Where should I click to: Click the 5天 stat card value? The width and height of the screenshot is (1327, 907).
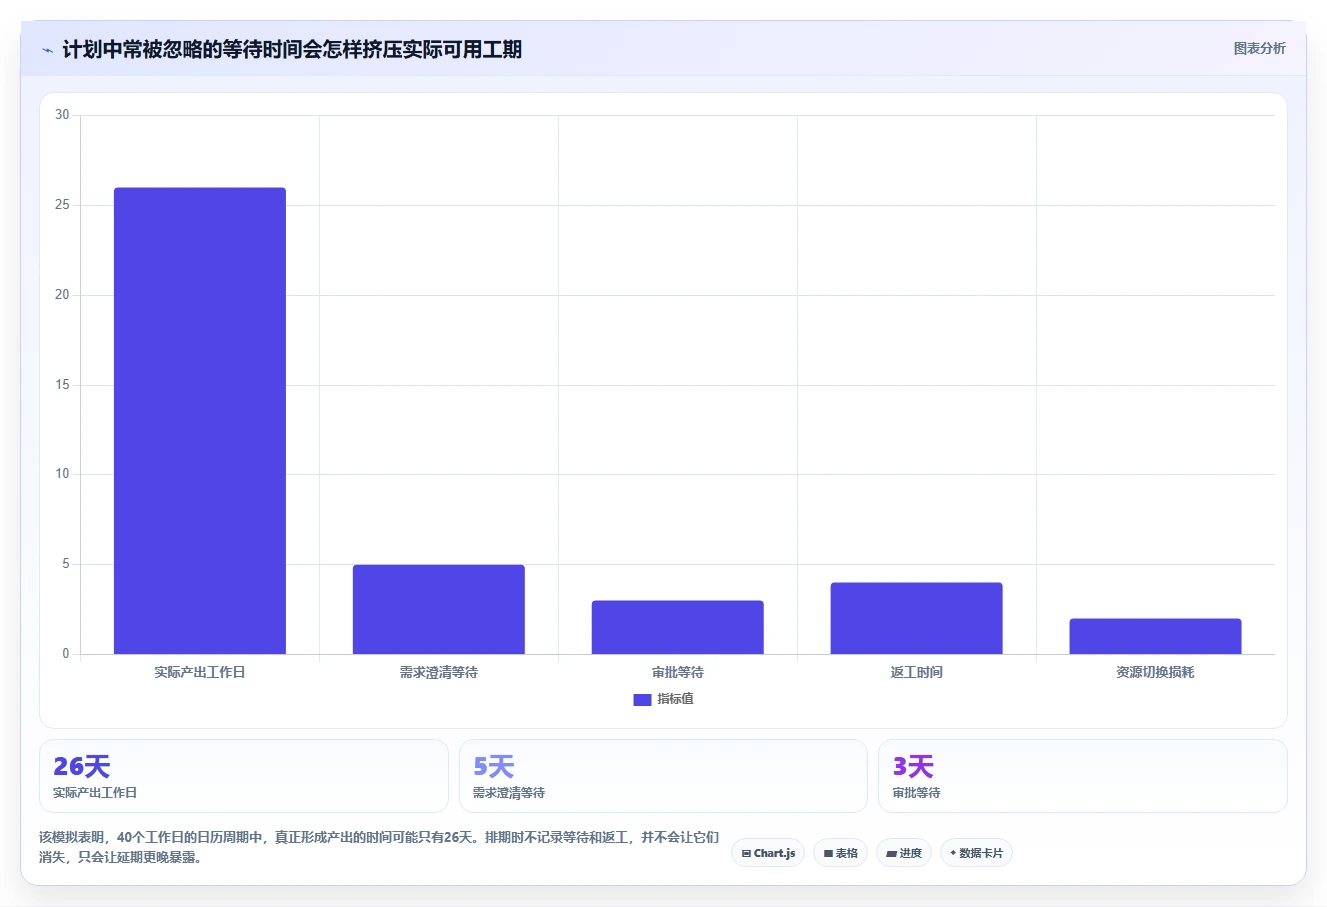493,767
